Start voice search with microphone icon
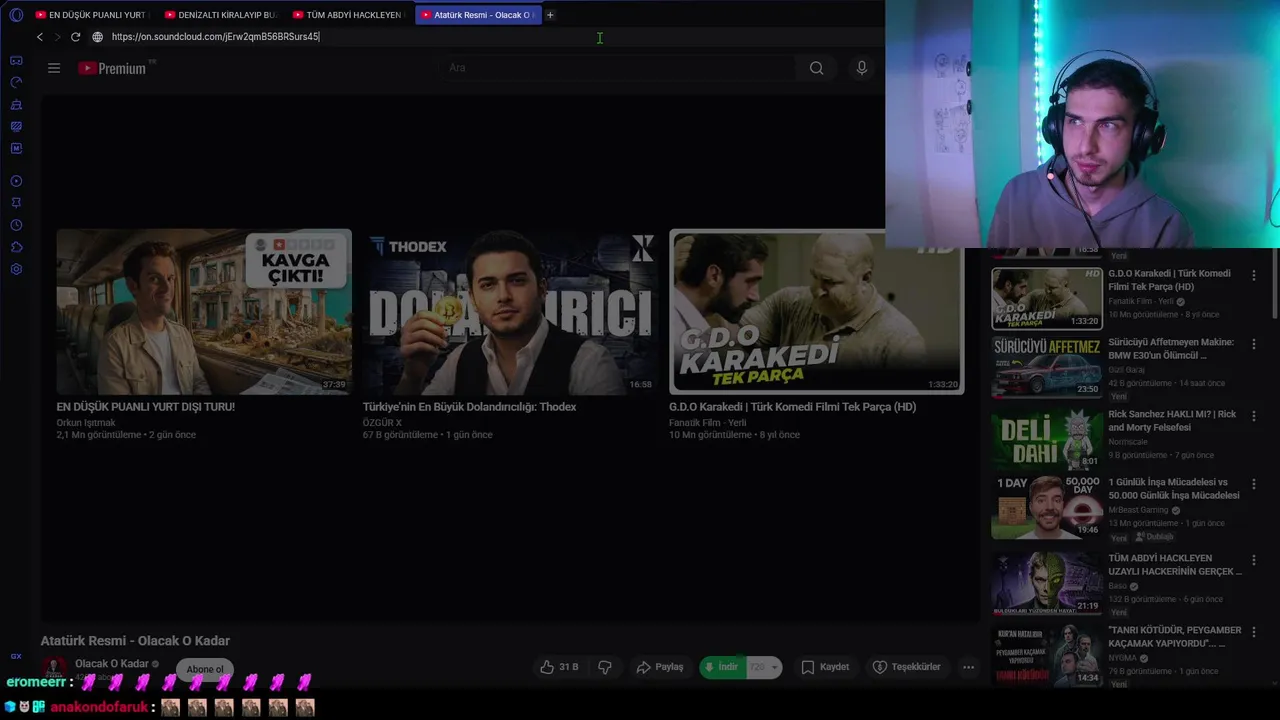This screenshot has width=1280, height=720. click(x=862, y=68)
